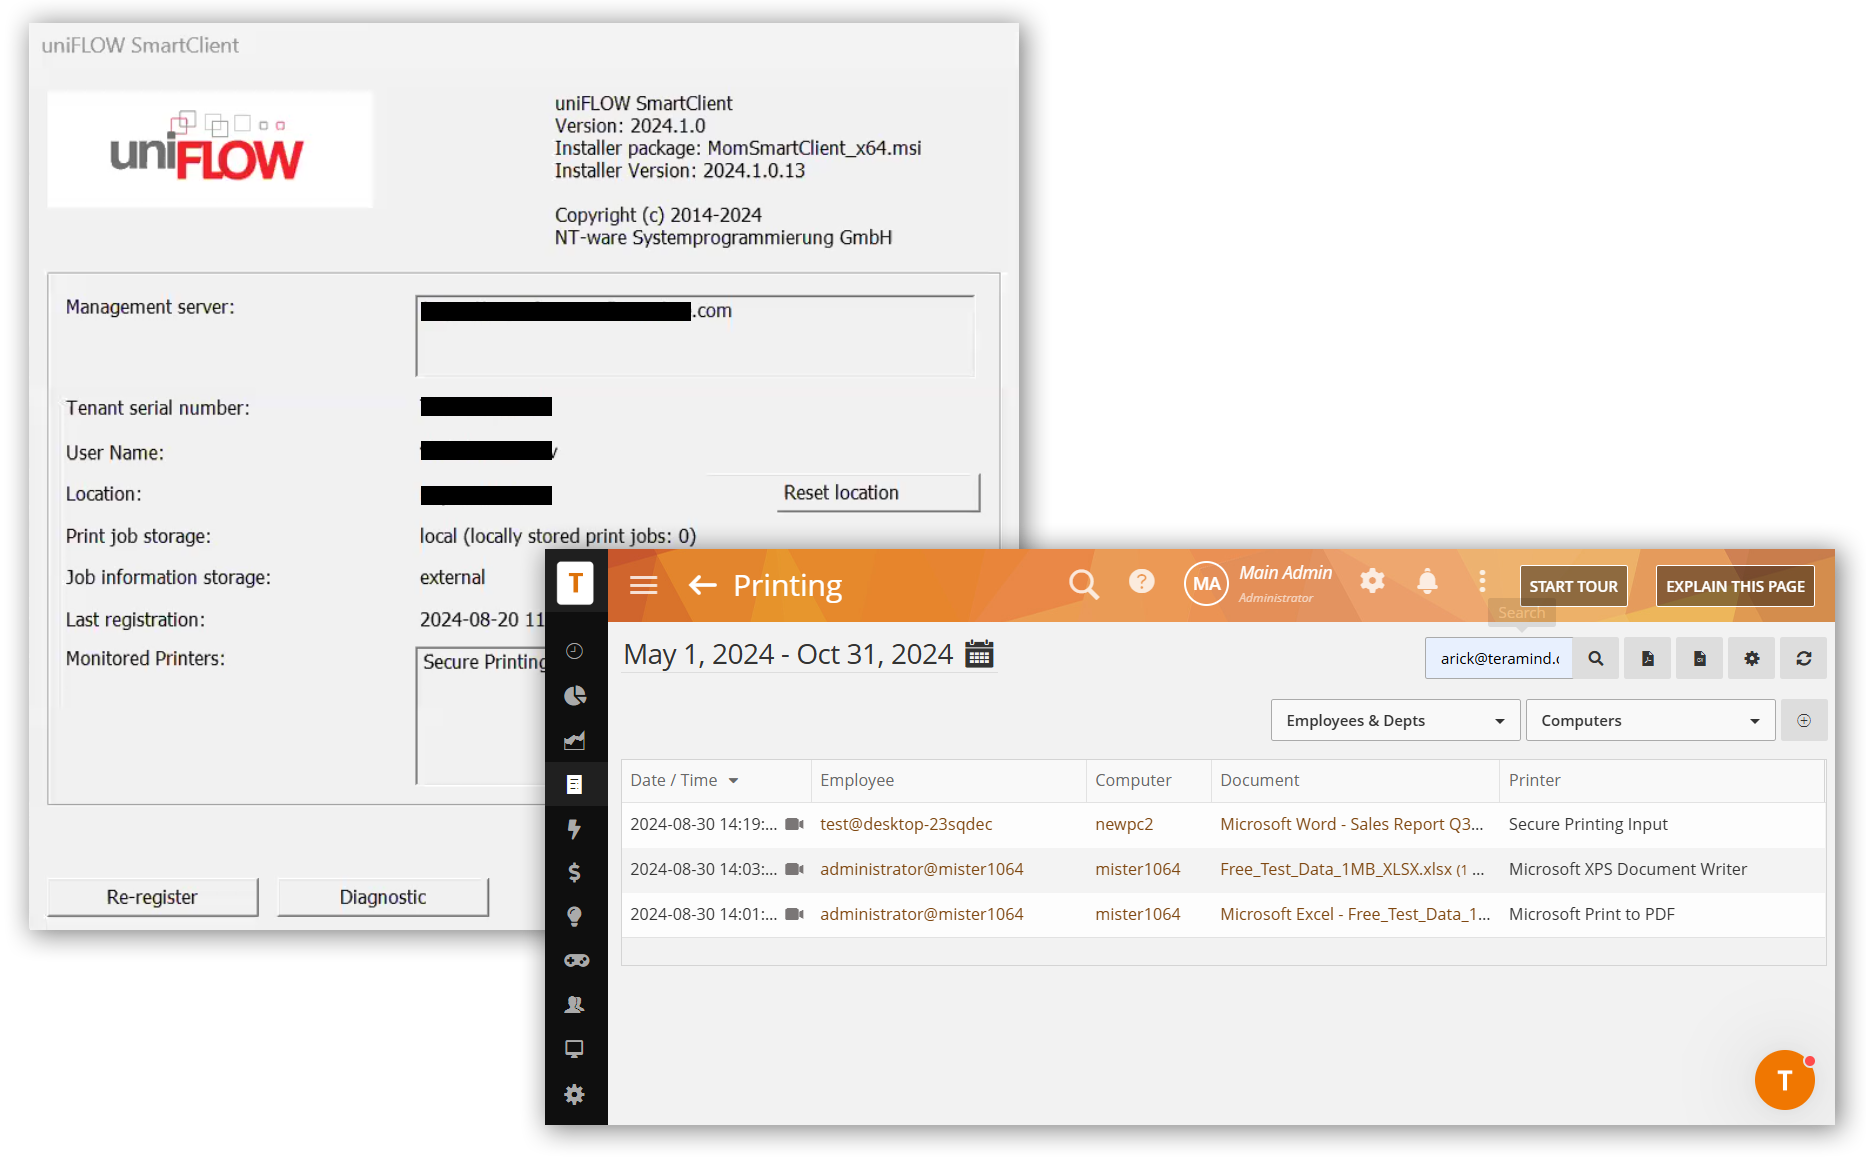Open pie chart icon in sidebar
1866x1163 pixels.
[575, 696]
